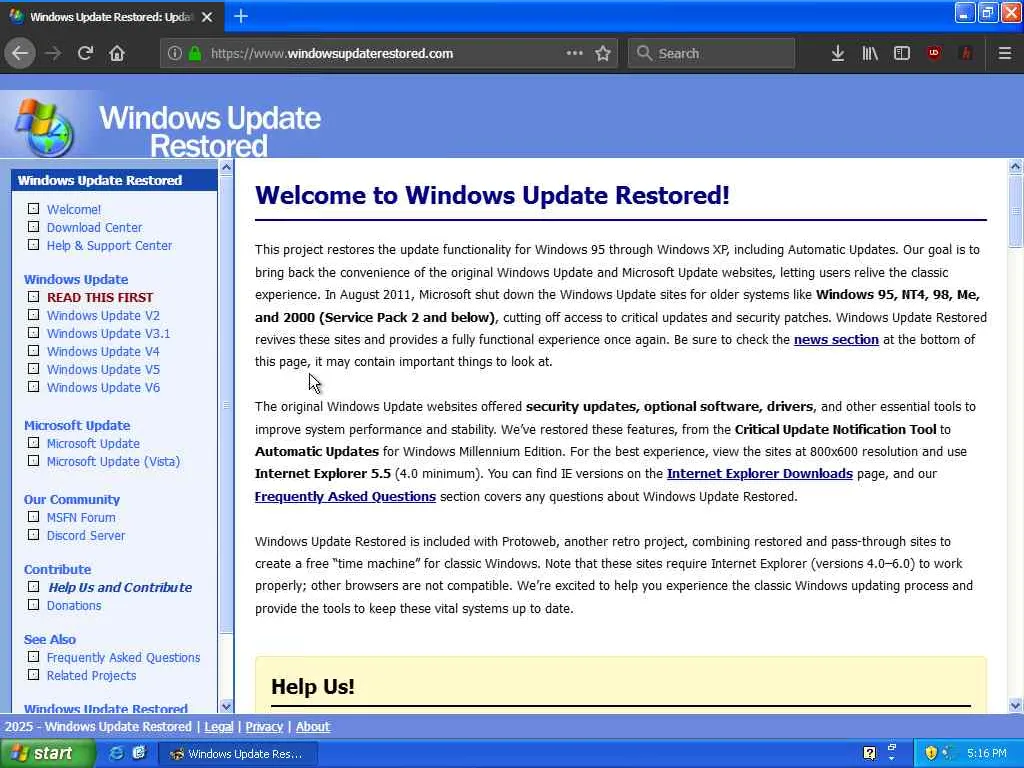This screenshot has height=768, width=1024.
Task: Open Help Us and Contribute link
Action: coord(120,587)
